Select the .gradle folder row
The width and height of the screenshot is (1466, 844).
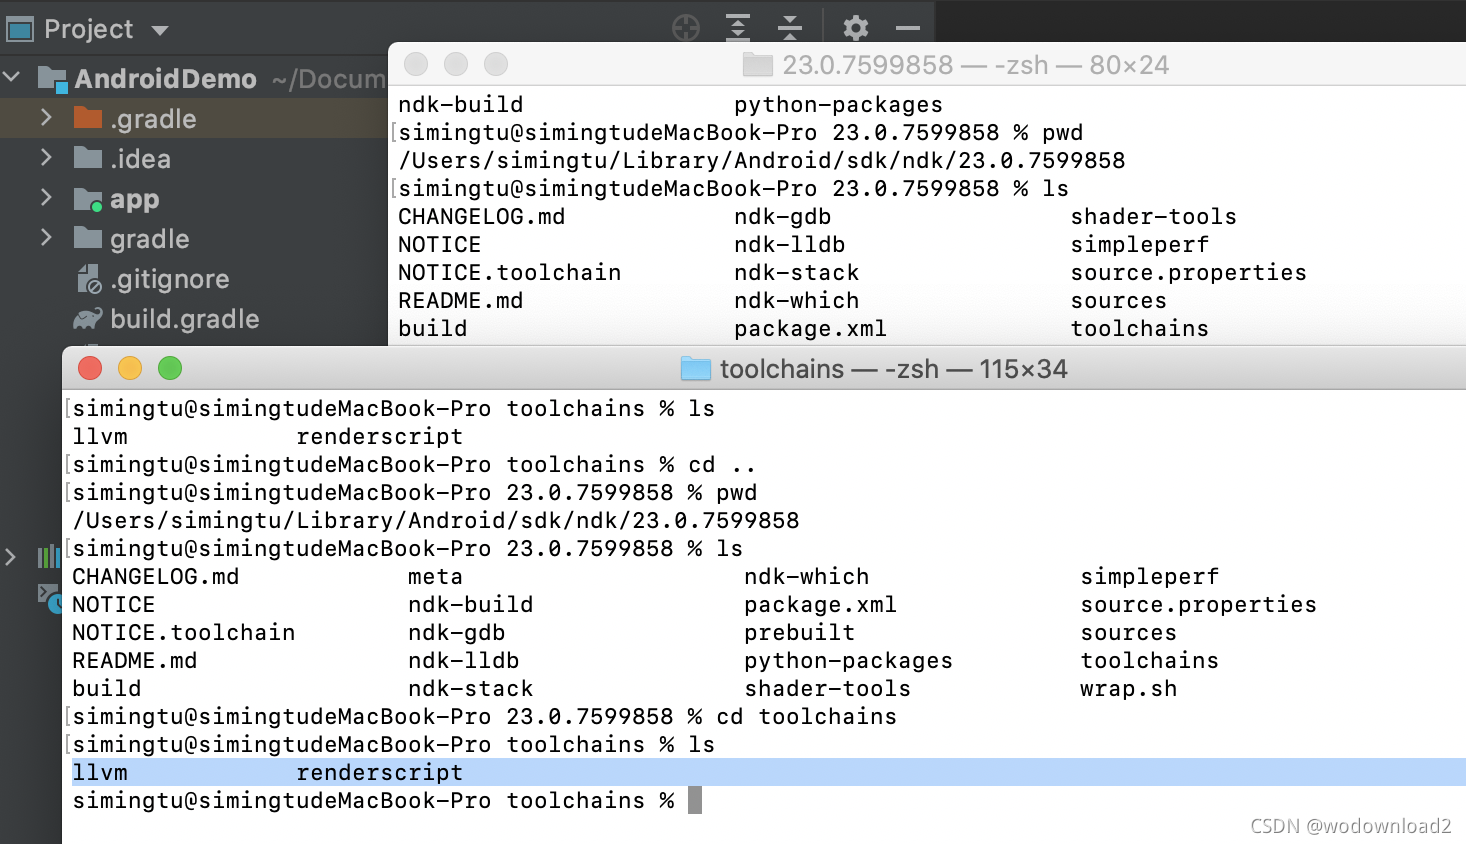(194, 119)
